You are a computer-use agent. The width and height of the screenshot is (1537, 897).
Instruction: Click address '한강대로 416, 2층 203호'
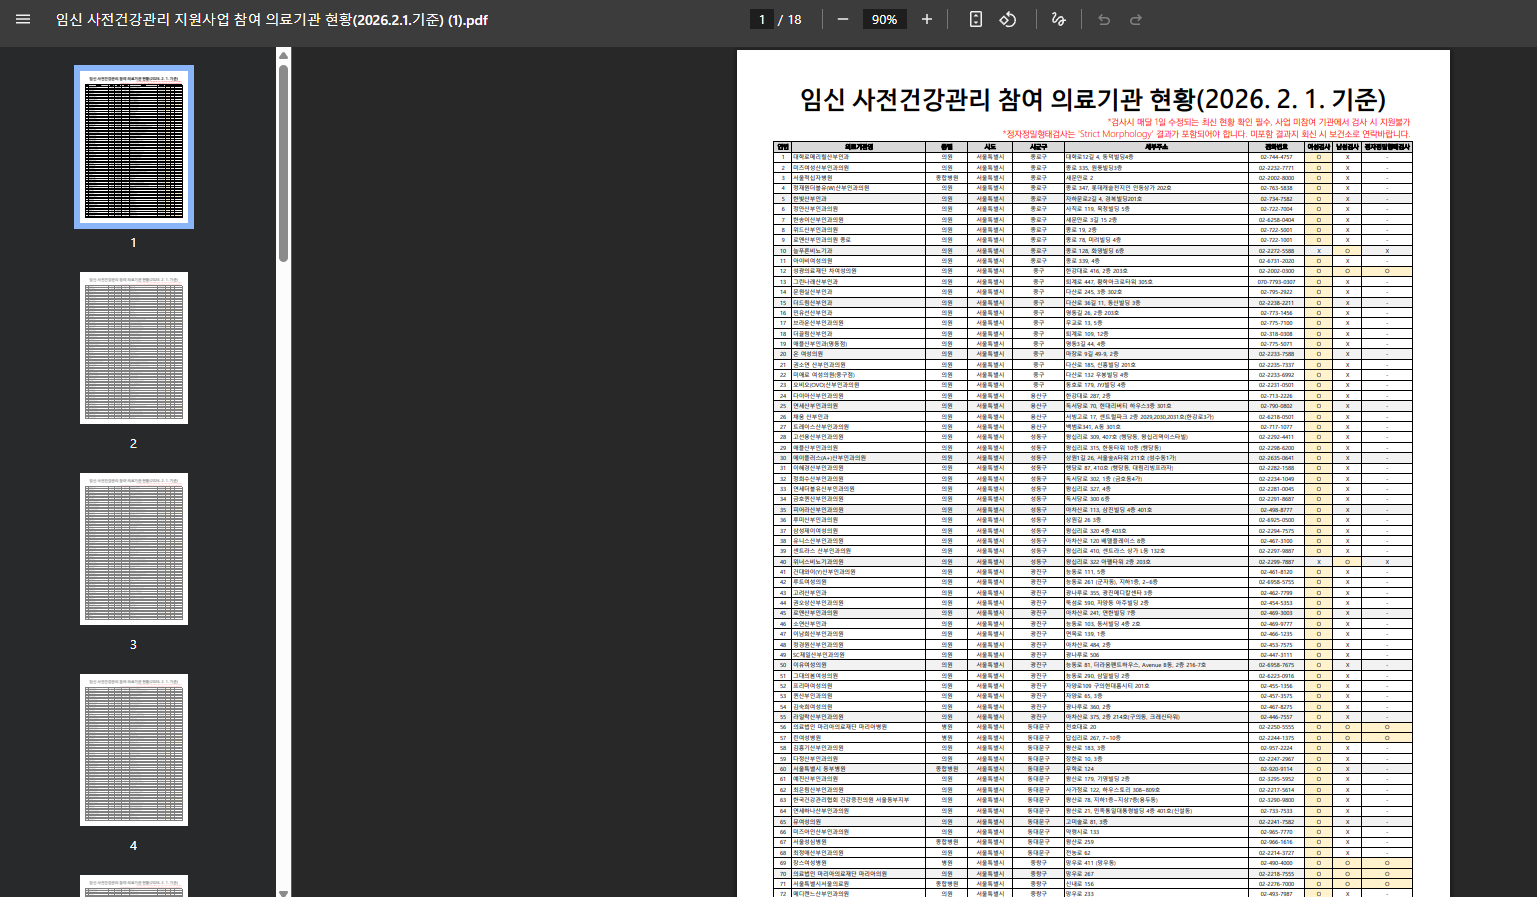1097,271
